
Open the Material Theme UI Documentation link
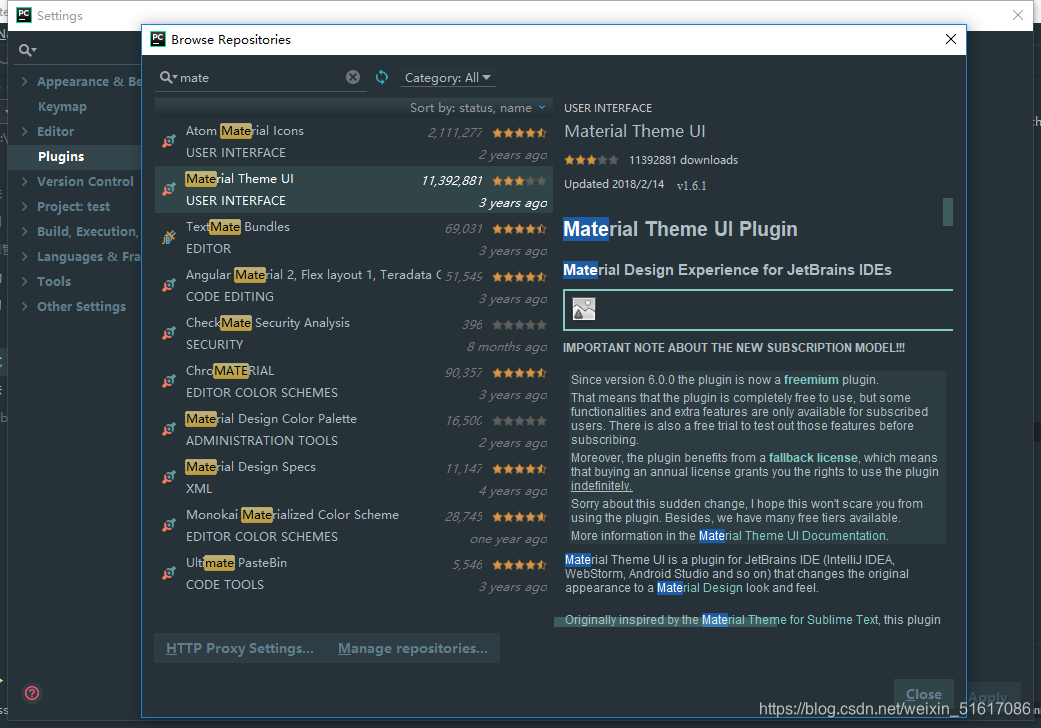[793, 536]
